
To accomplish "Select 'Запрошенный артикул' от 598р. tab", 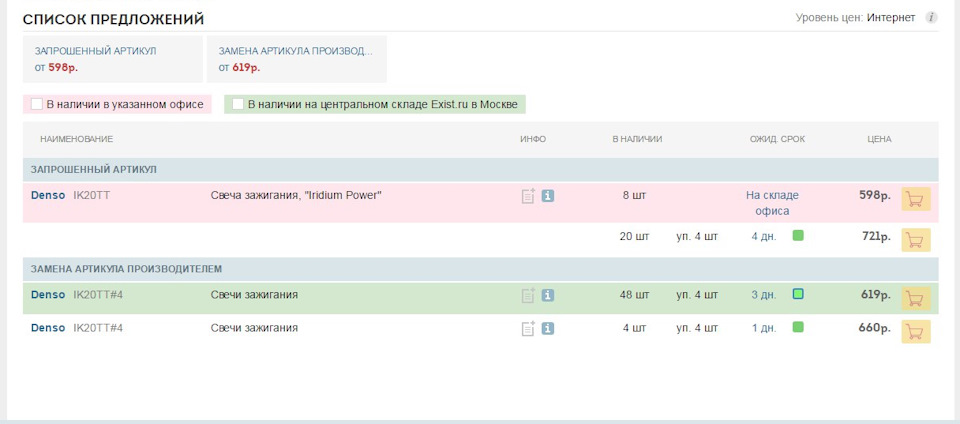I will tap(113, 59).
